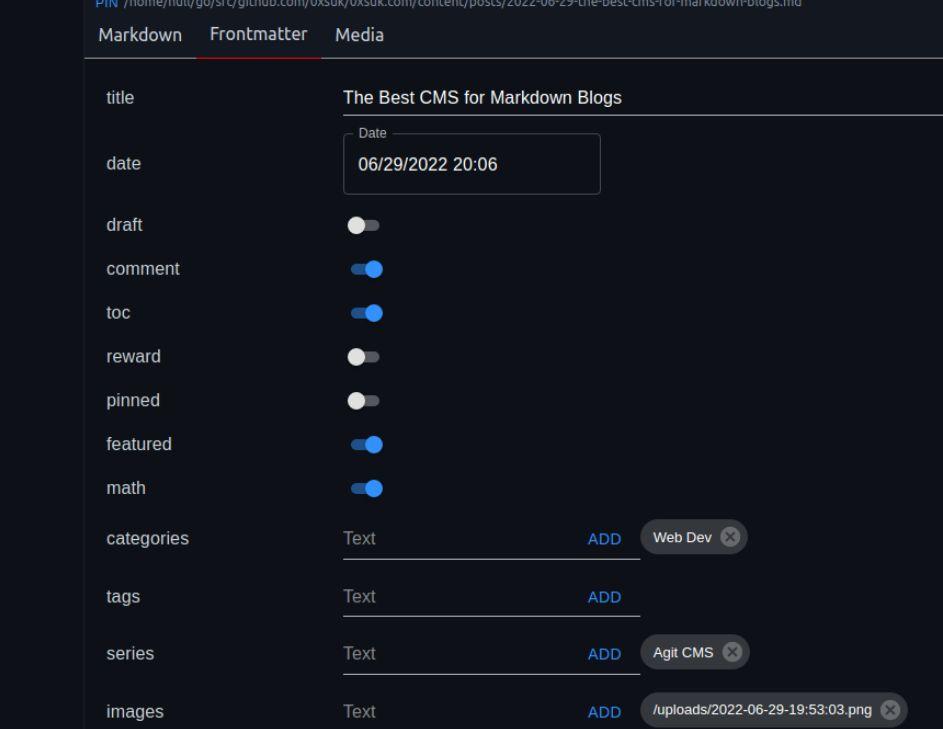Select the Frontmatter tab
943x729 pixels.
(259, 34)
